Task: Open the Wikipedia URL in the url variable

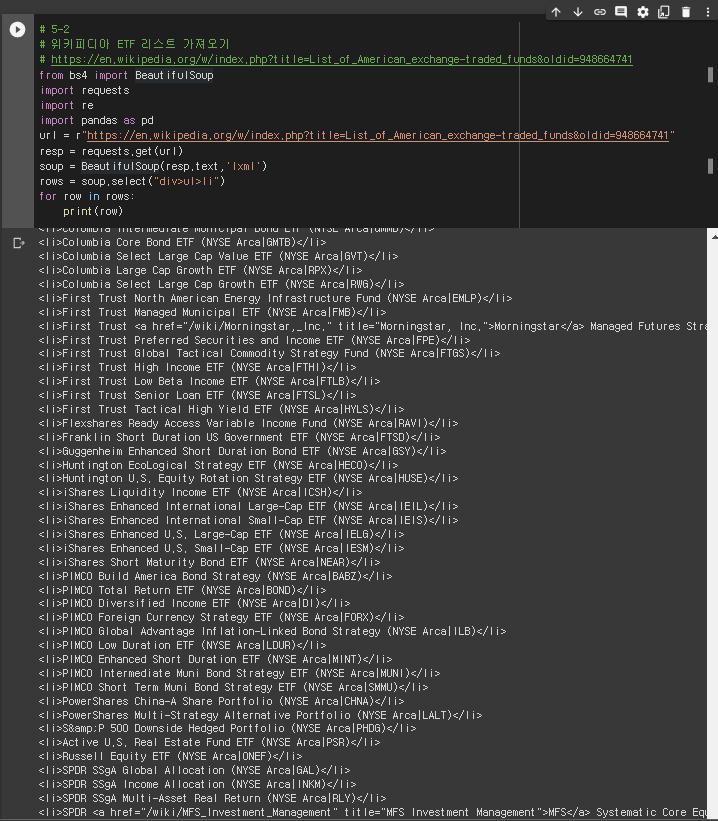Action: [378, 135]
